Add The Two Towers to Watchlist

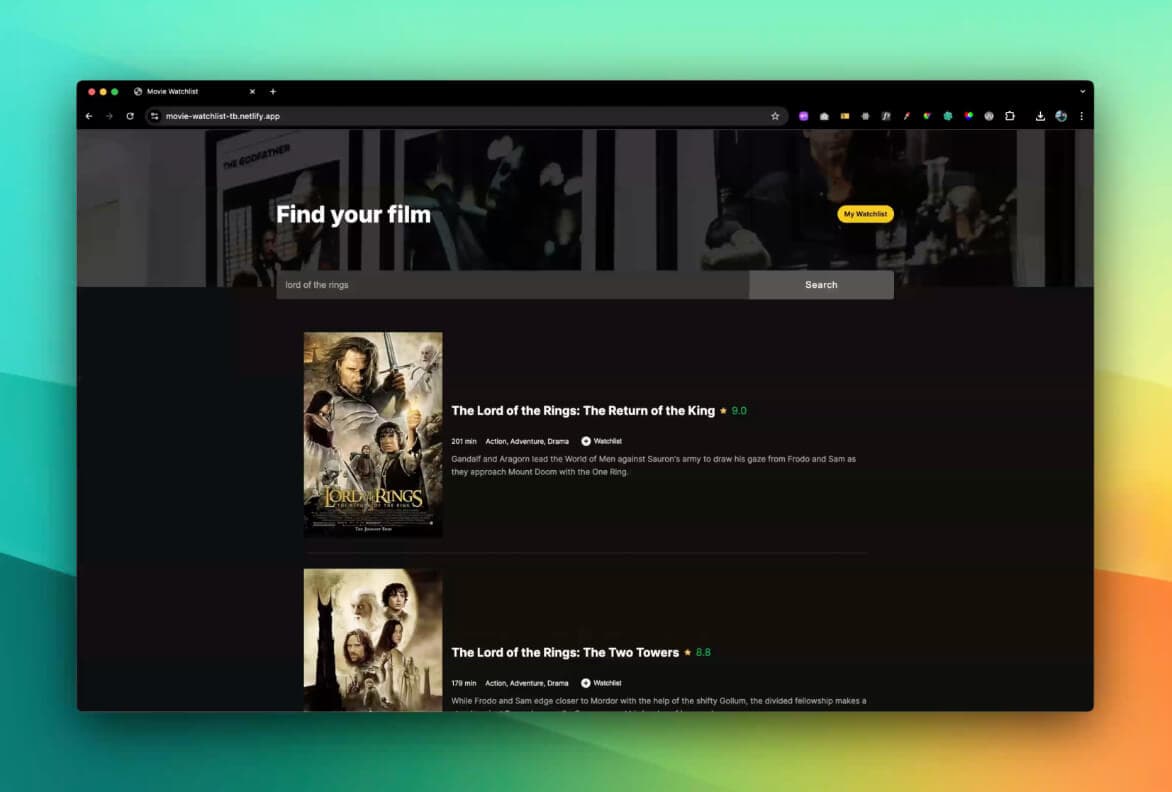(x=599, y=683)
